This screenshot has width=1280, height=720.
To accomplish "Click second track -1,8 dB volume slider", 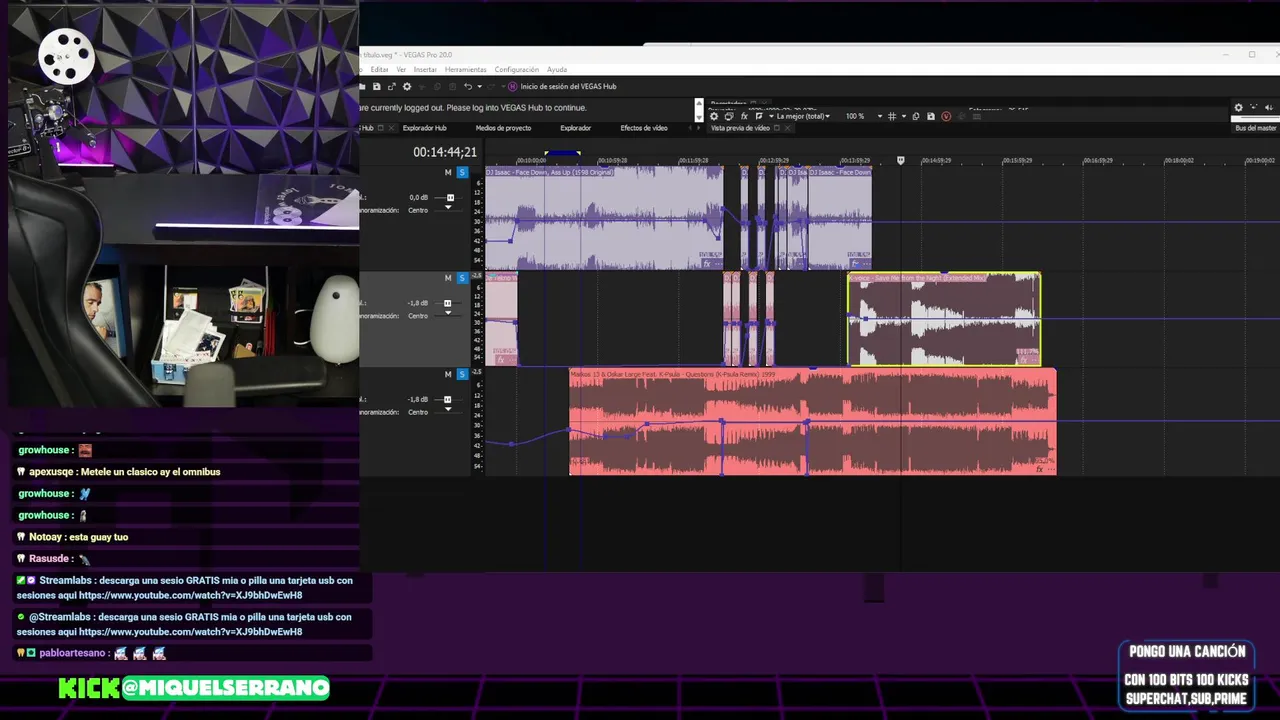I will click(448, 303).
